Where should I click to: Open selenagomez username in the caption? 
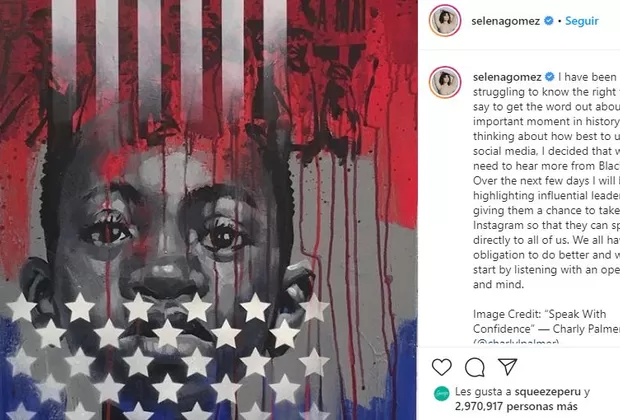[x=507, y=77]
